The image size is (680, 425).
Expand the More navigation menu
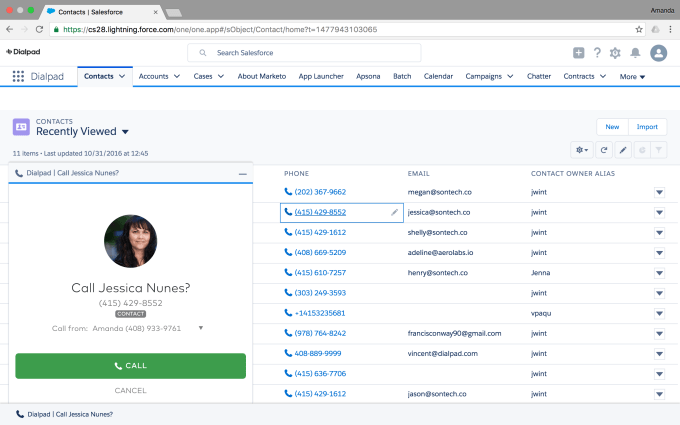coord(632,76)
